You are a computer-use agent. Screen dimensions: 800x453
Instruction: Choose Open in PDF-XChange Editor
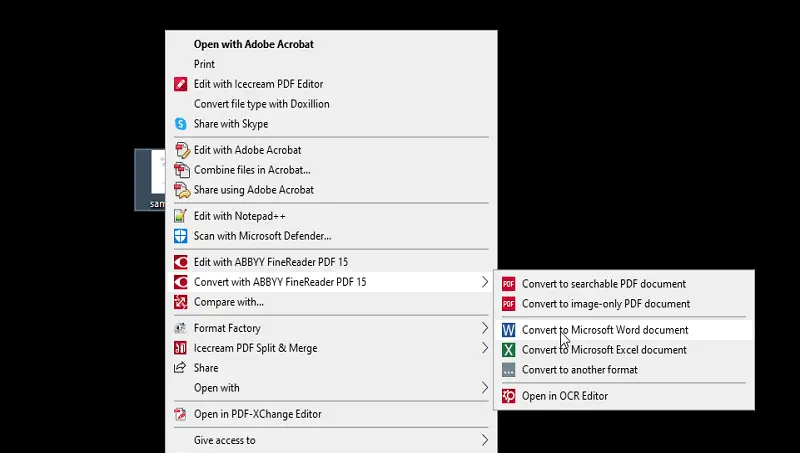(x=332, y=414)
